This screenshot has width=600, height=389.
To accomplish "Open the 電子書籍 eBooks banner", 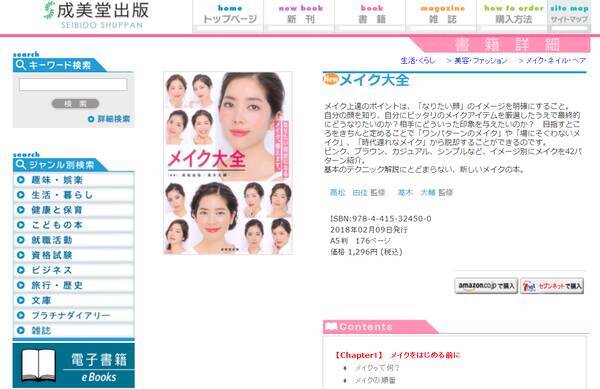I will pos(73,365).
